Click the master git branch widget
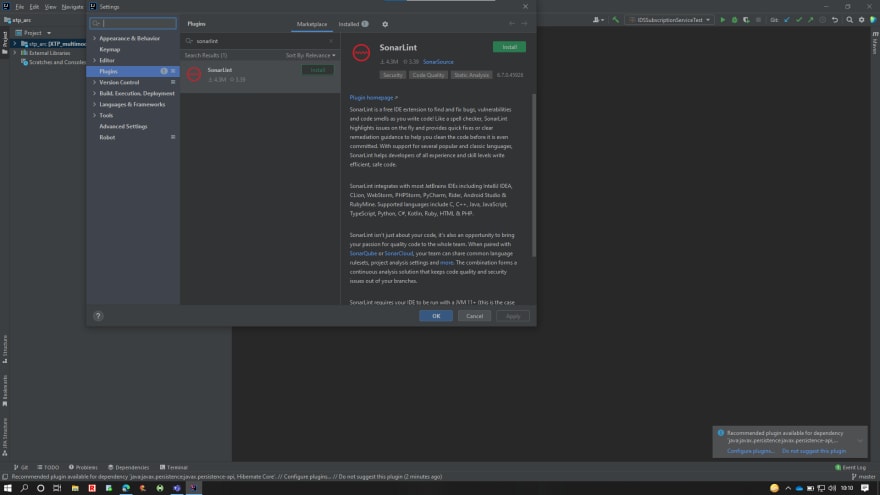This screenshot has height=495, width=880. pos(863,476)
